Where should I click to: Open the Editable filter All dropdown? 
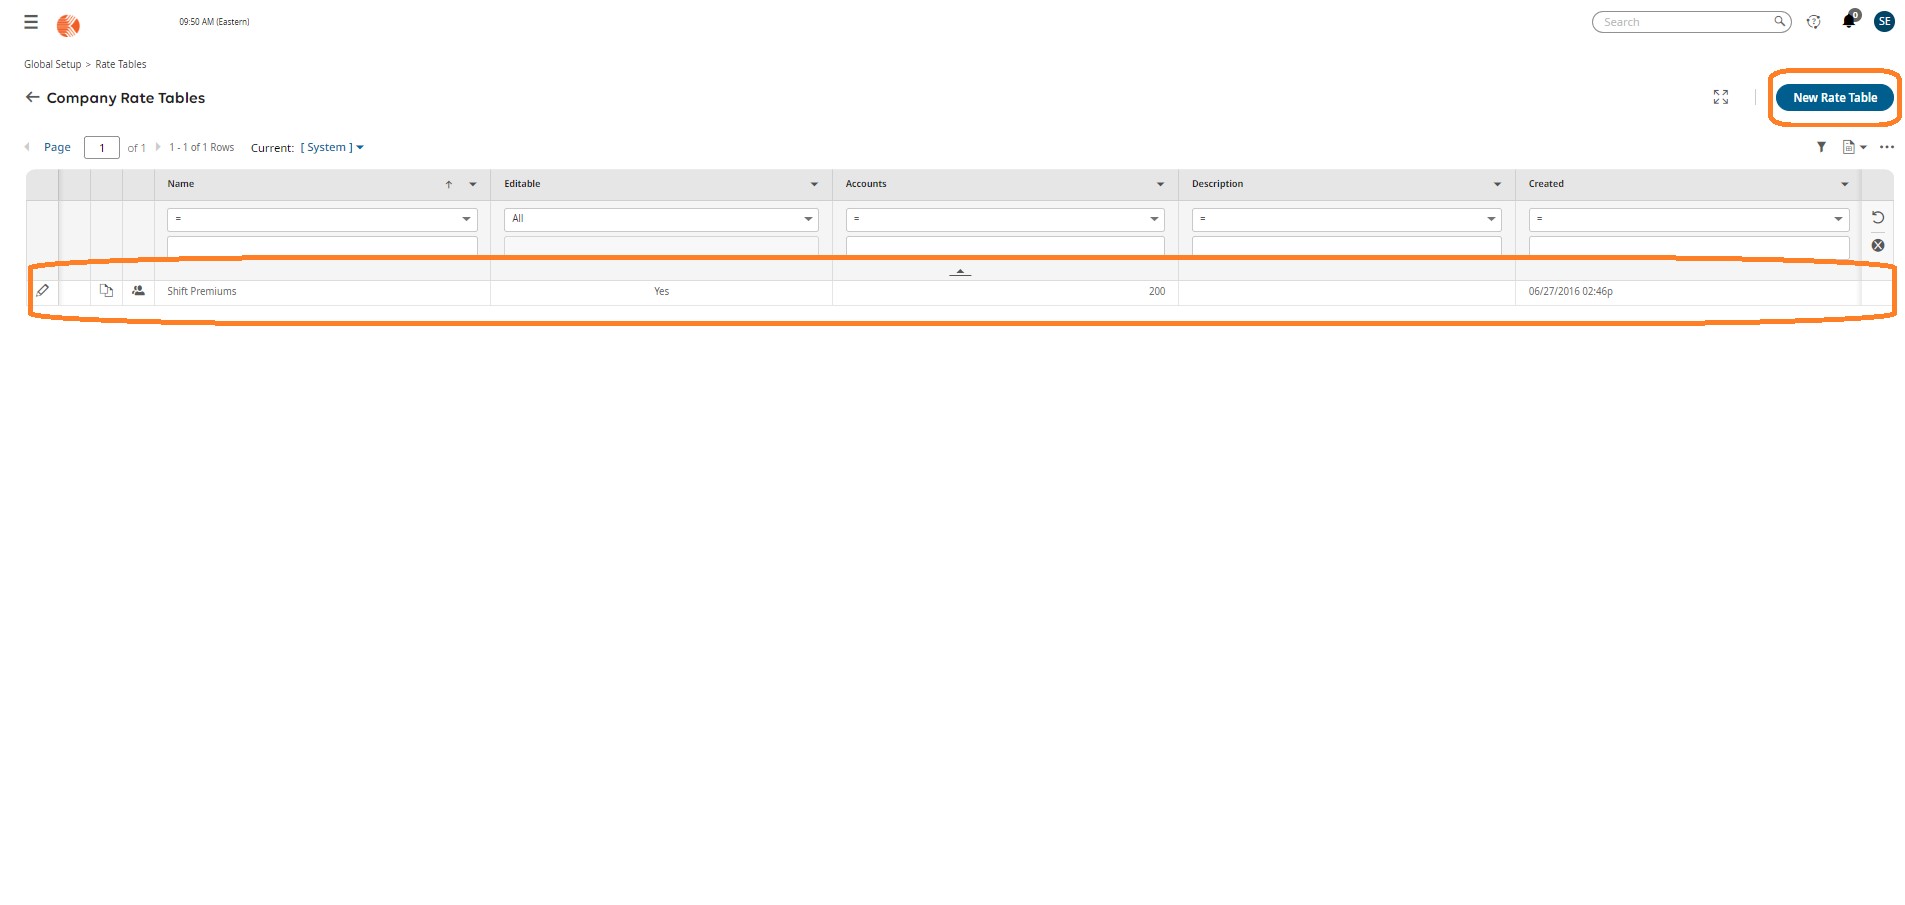(x=660, y=219)
